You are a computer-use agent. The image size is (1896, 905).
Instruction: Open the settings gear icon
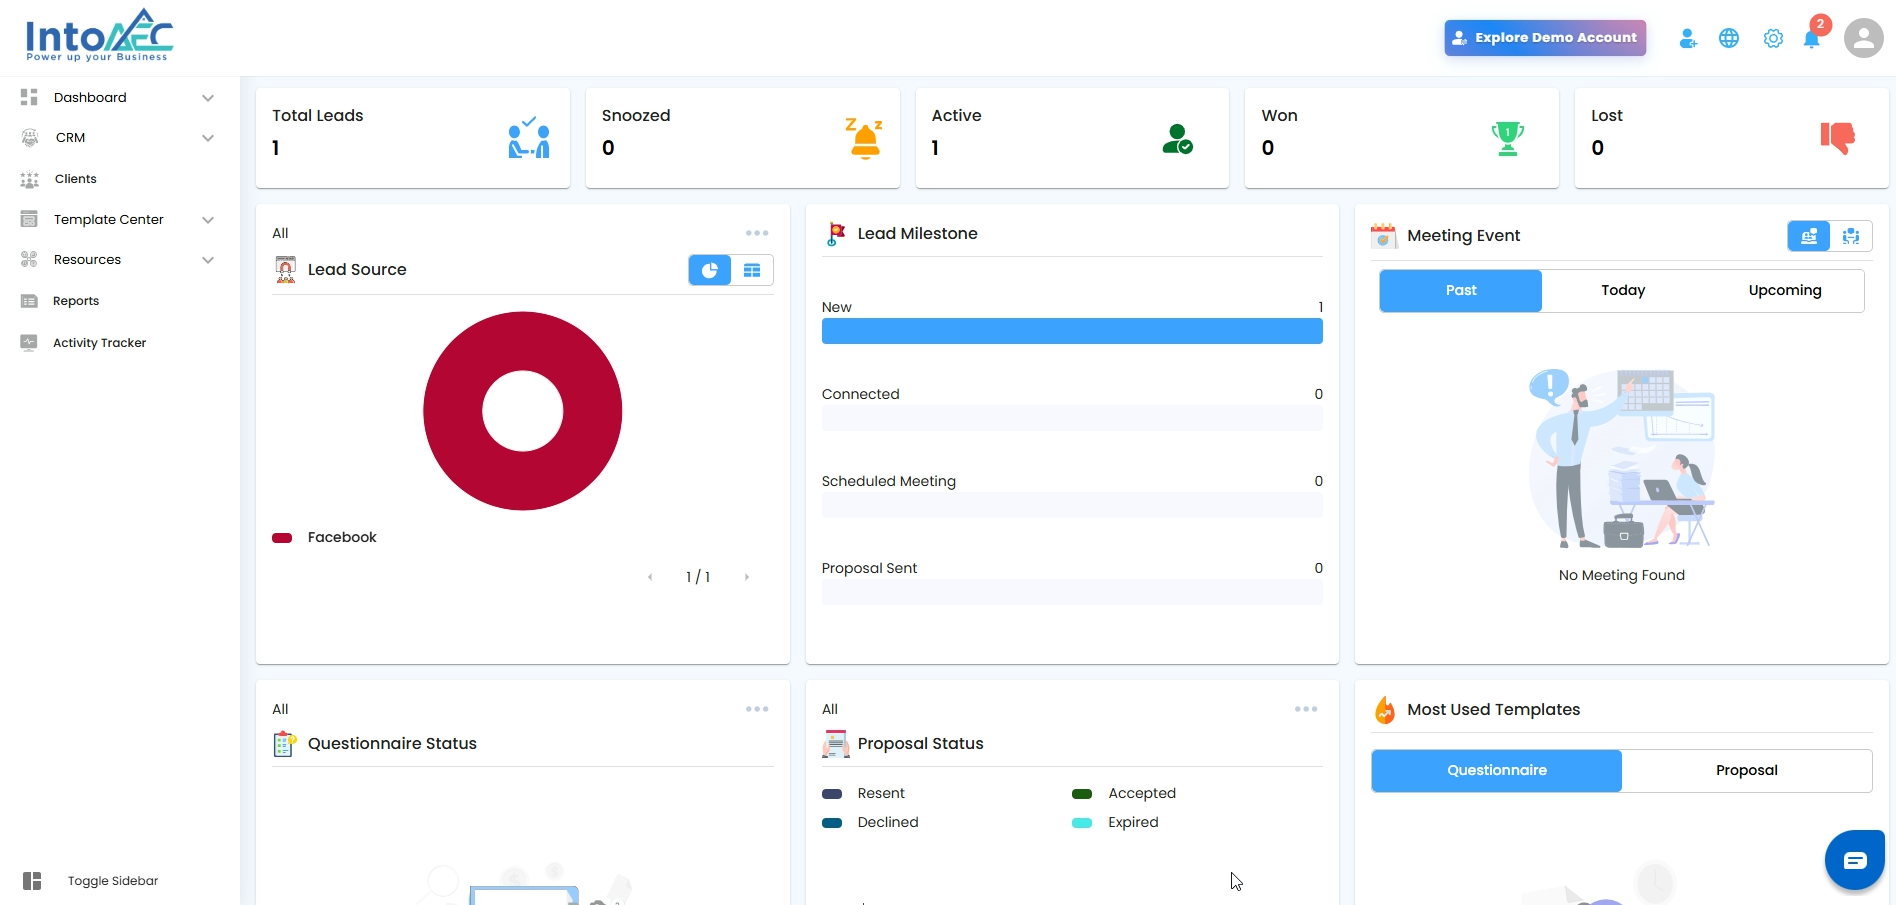(x=1773, y=39)
